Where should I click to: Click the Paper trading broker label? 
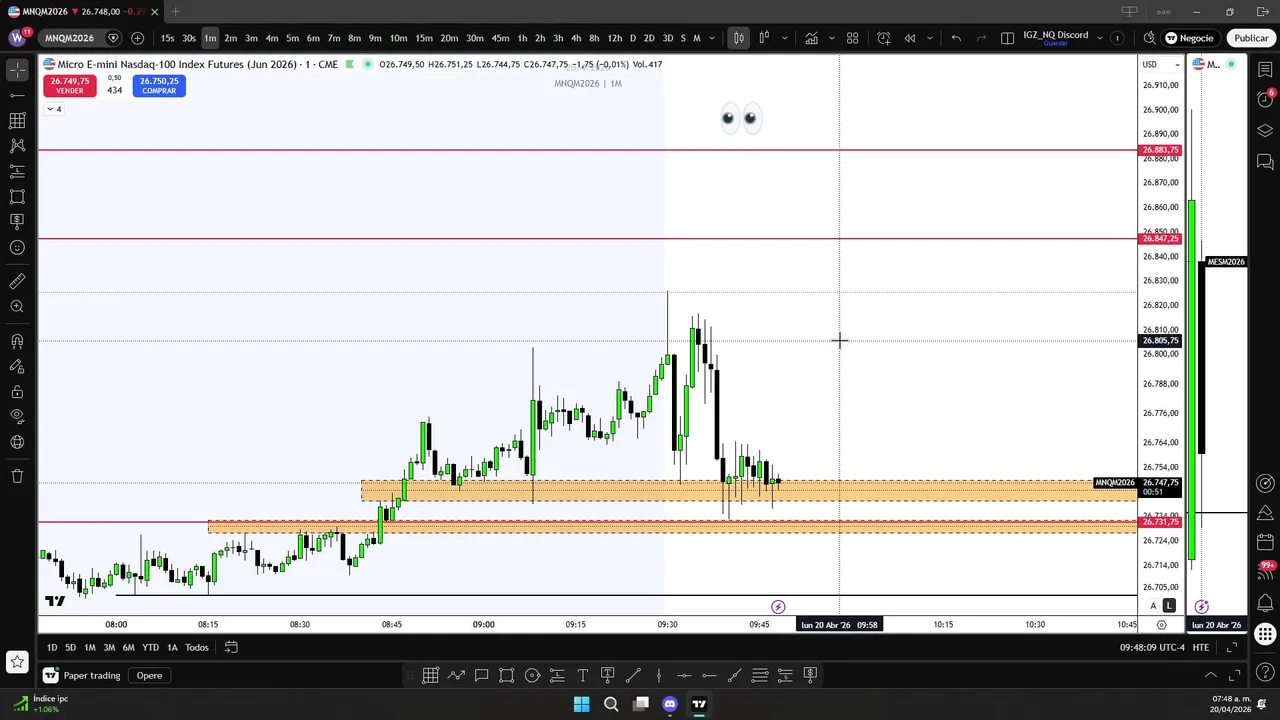click(x=91, y=675)
